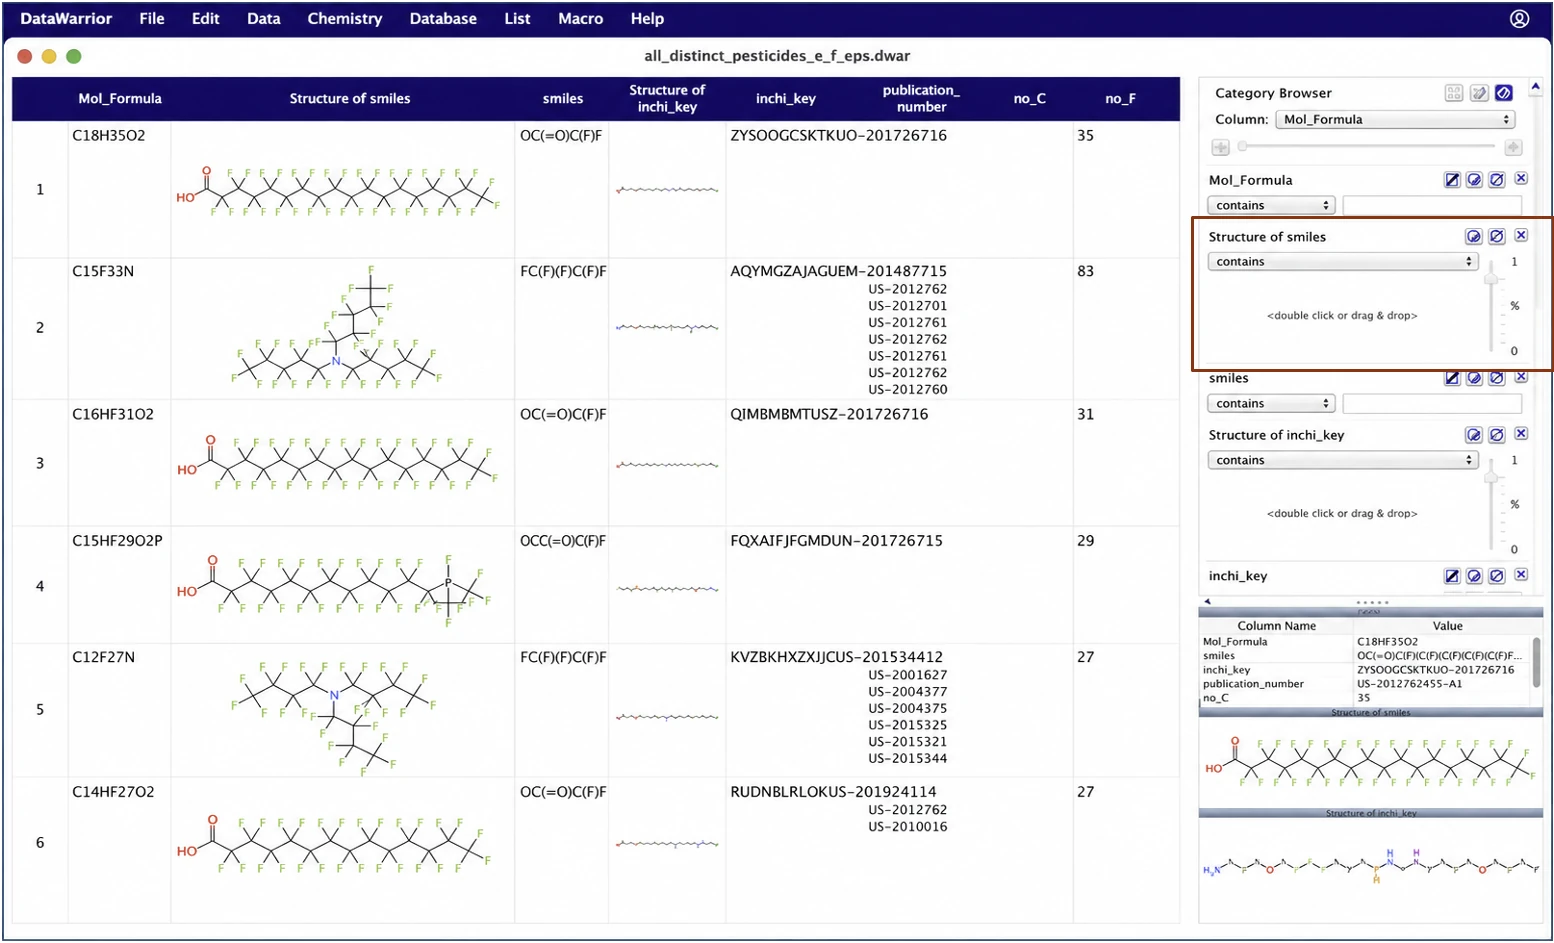
Task: Open the Chemistry menu
Action: pos(344,18)
